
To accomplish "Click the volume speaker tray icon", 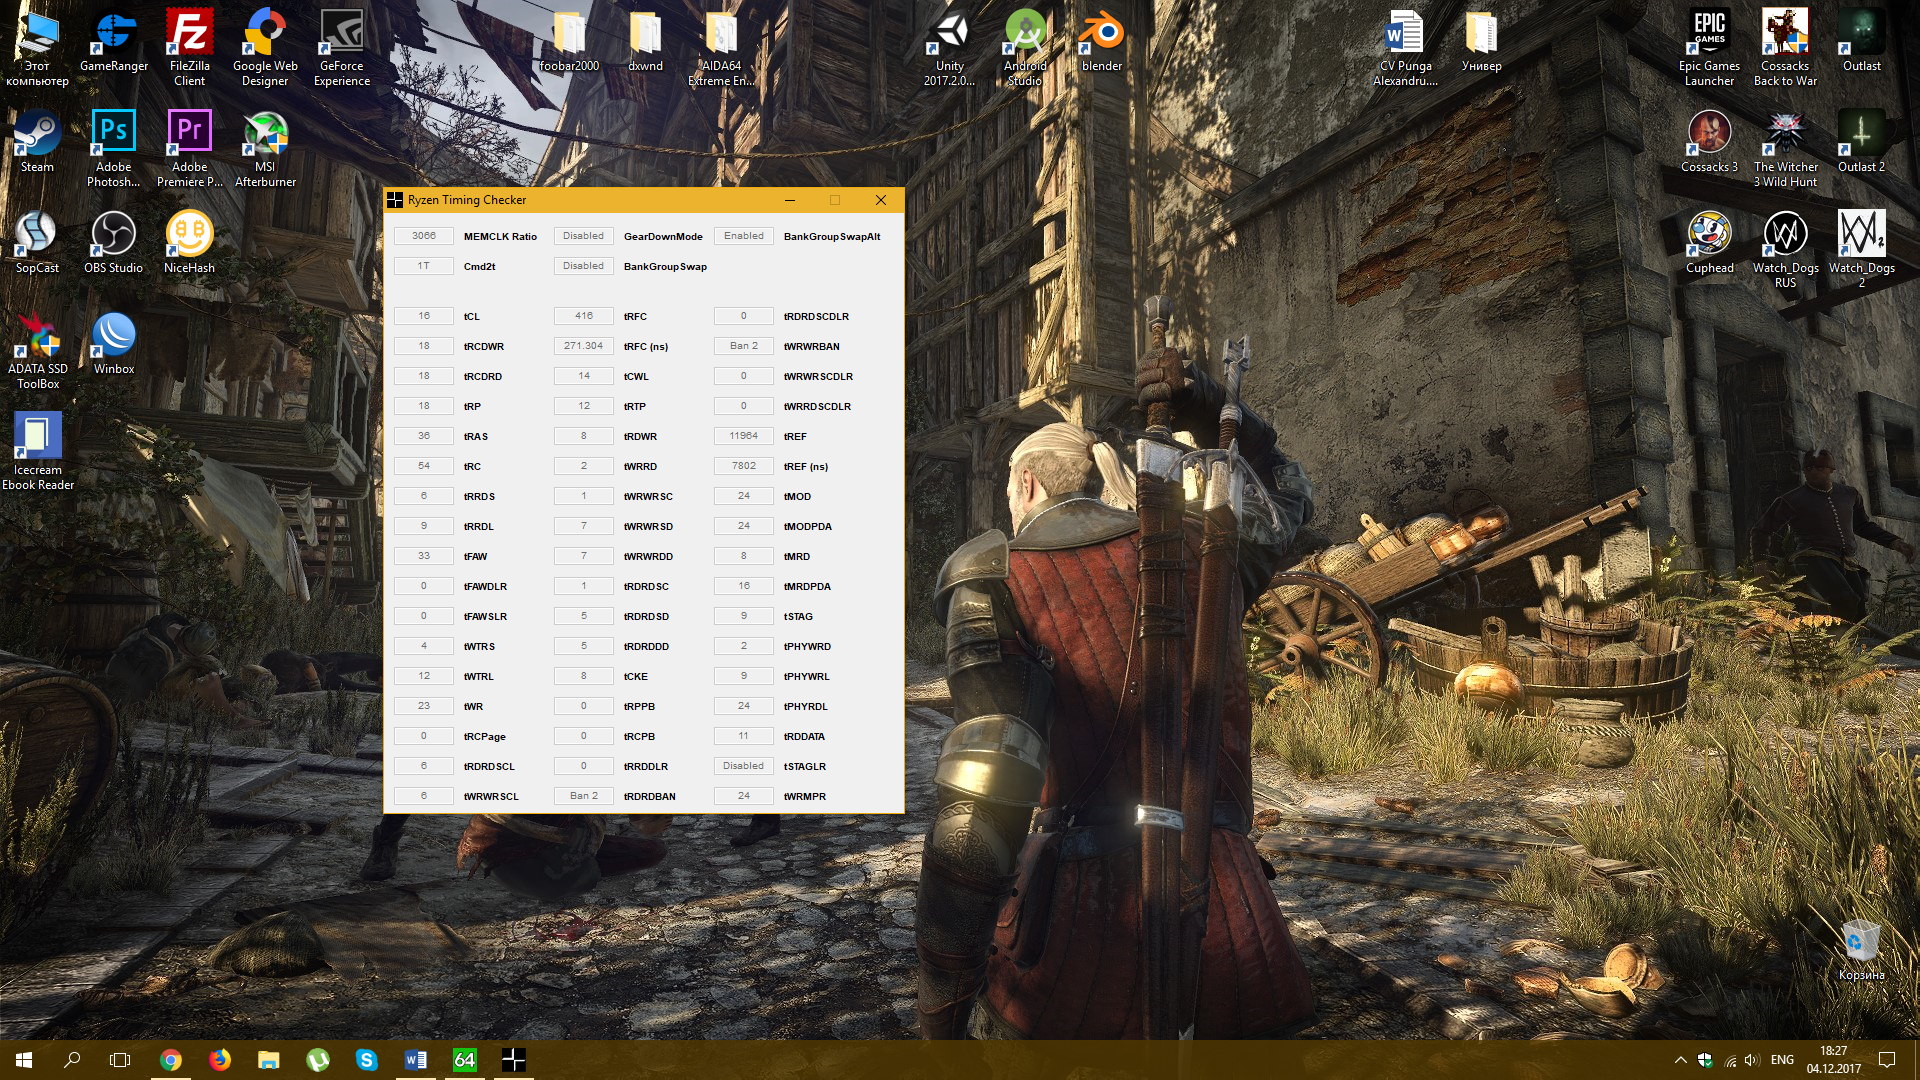I will [x=1751, y=1060].
